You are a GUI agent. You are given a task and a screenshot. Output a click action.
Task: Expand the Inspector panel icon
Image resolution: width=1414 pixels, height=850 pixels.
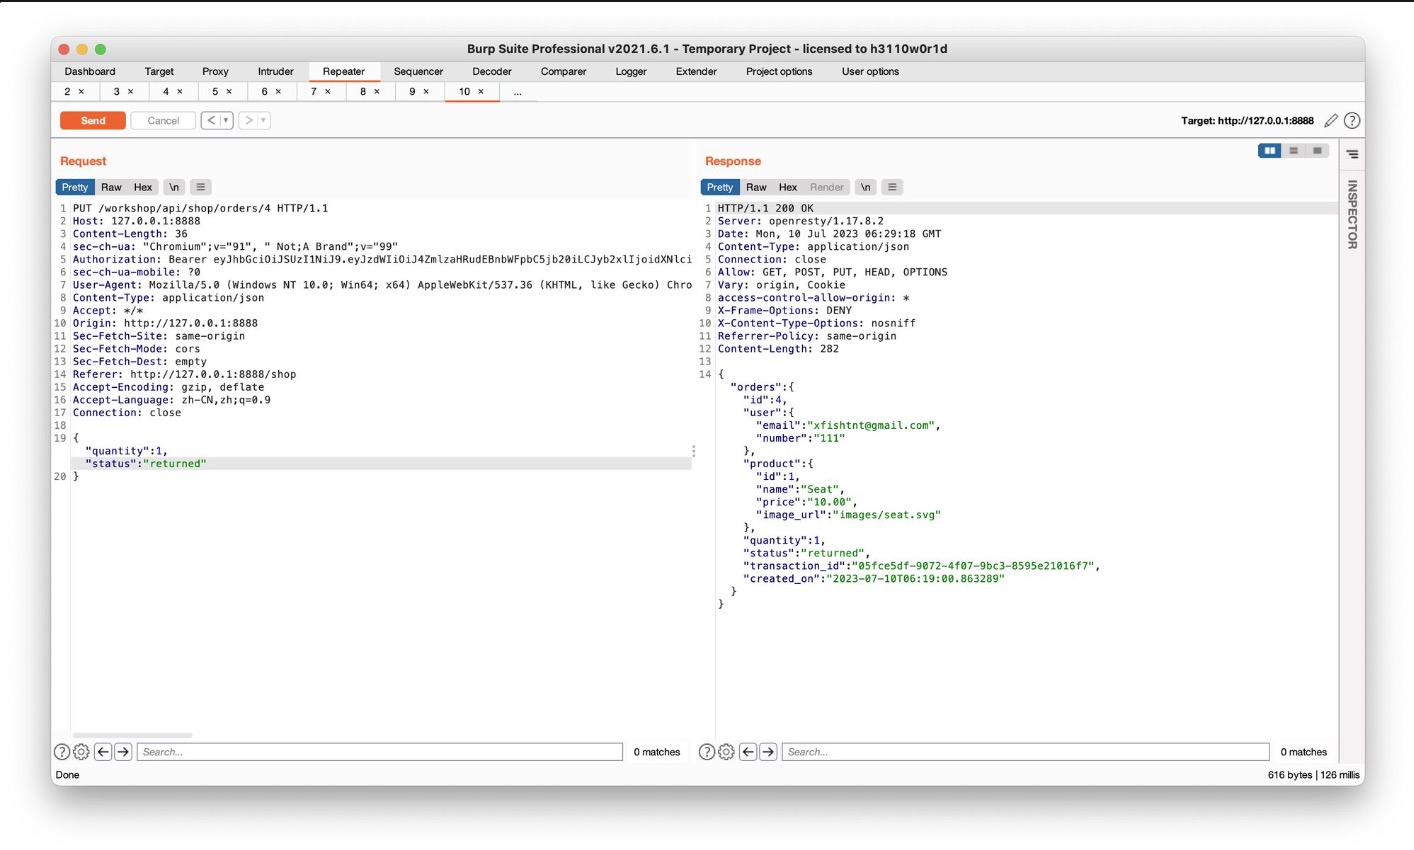1352,155
